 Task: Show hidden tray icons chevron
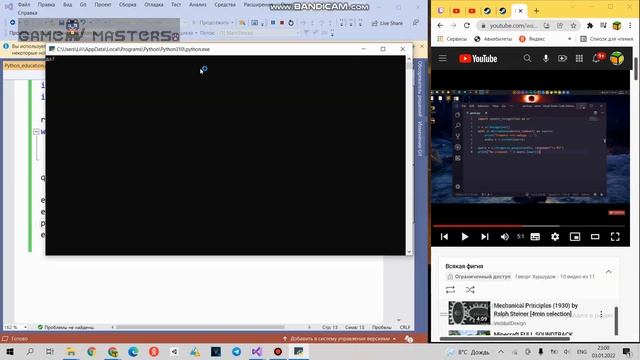501,352
